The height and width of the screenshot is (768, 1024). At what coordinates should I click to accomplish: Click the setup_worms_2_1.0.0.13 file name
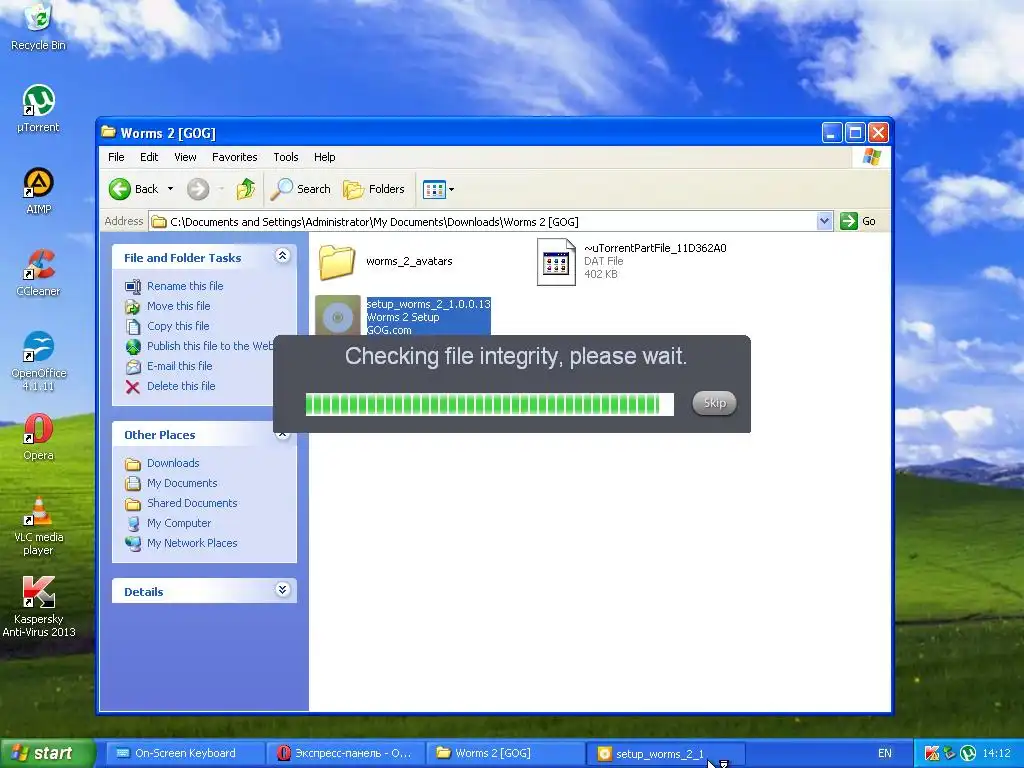pyautogui.click(x=428, y=304)
